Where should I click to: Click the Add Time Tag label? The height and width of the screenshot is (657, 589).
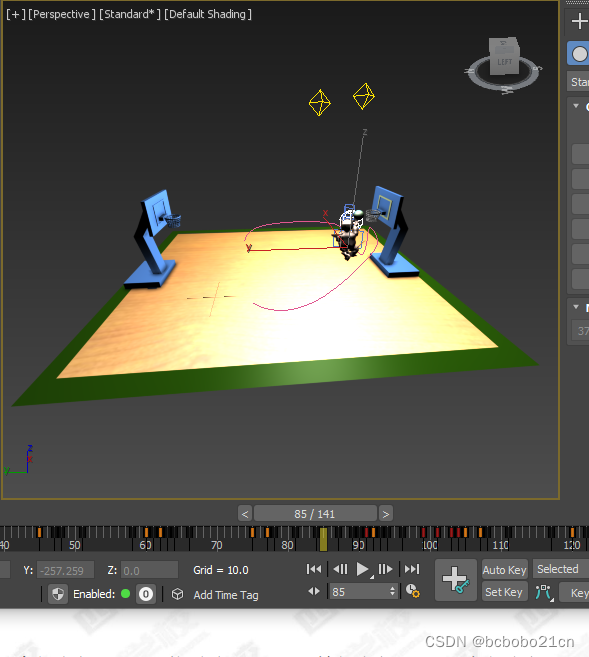tap(226, 595)
